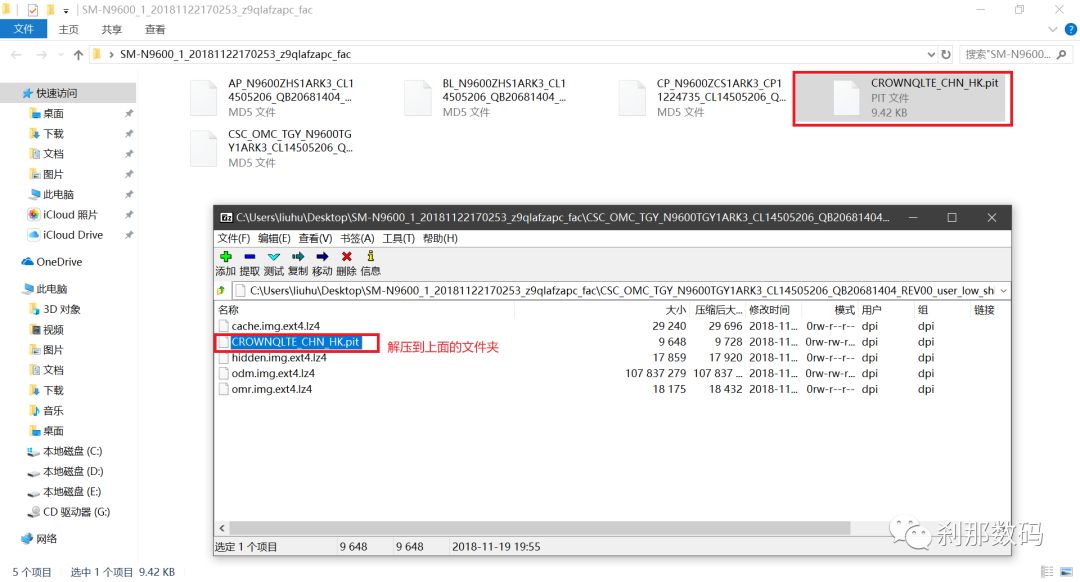Select 本地磁盘 (D:) in the sidebar
The width and height of the screenshot is (1080, 582).
tap(72, 471)
